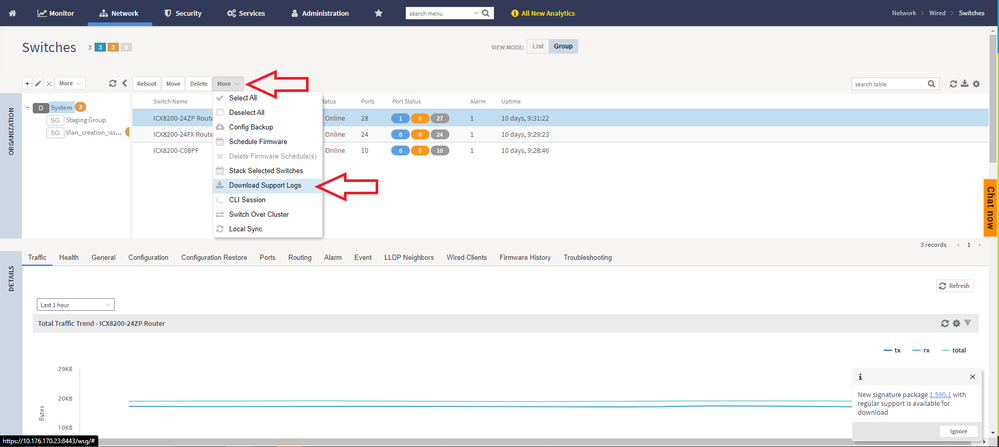Open favorites via the star icon
Screen dimensions: 999x447
[x=378, y=13]
